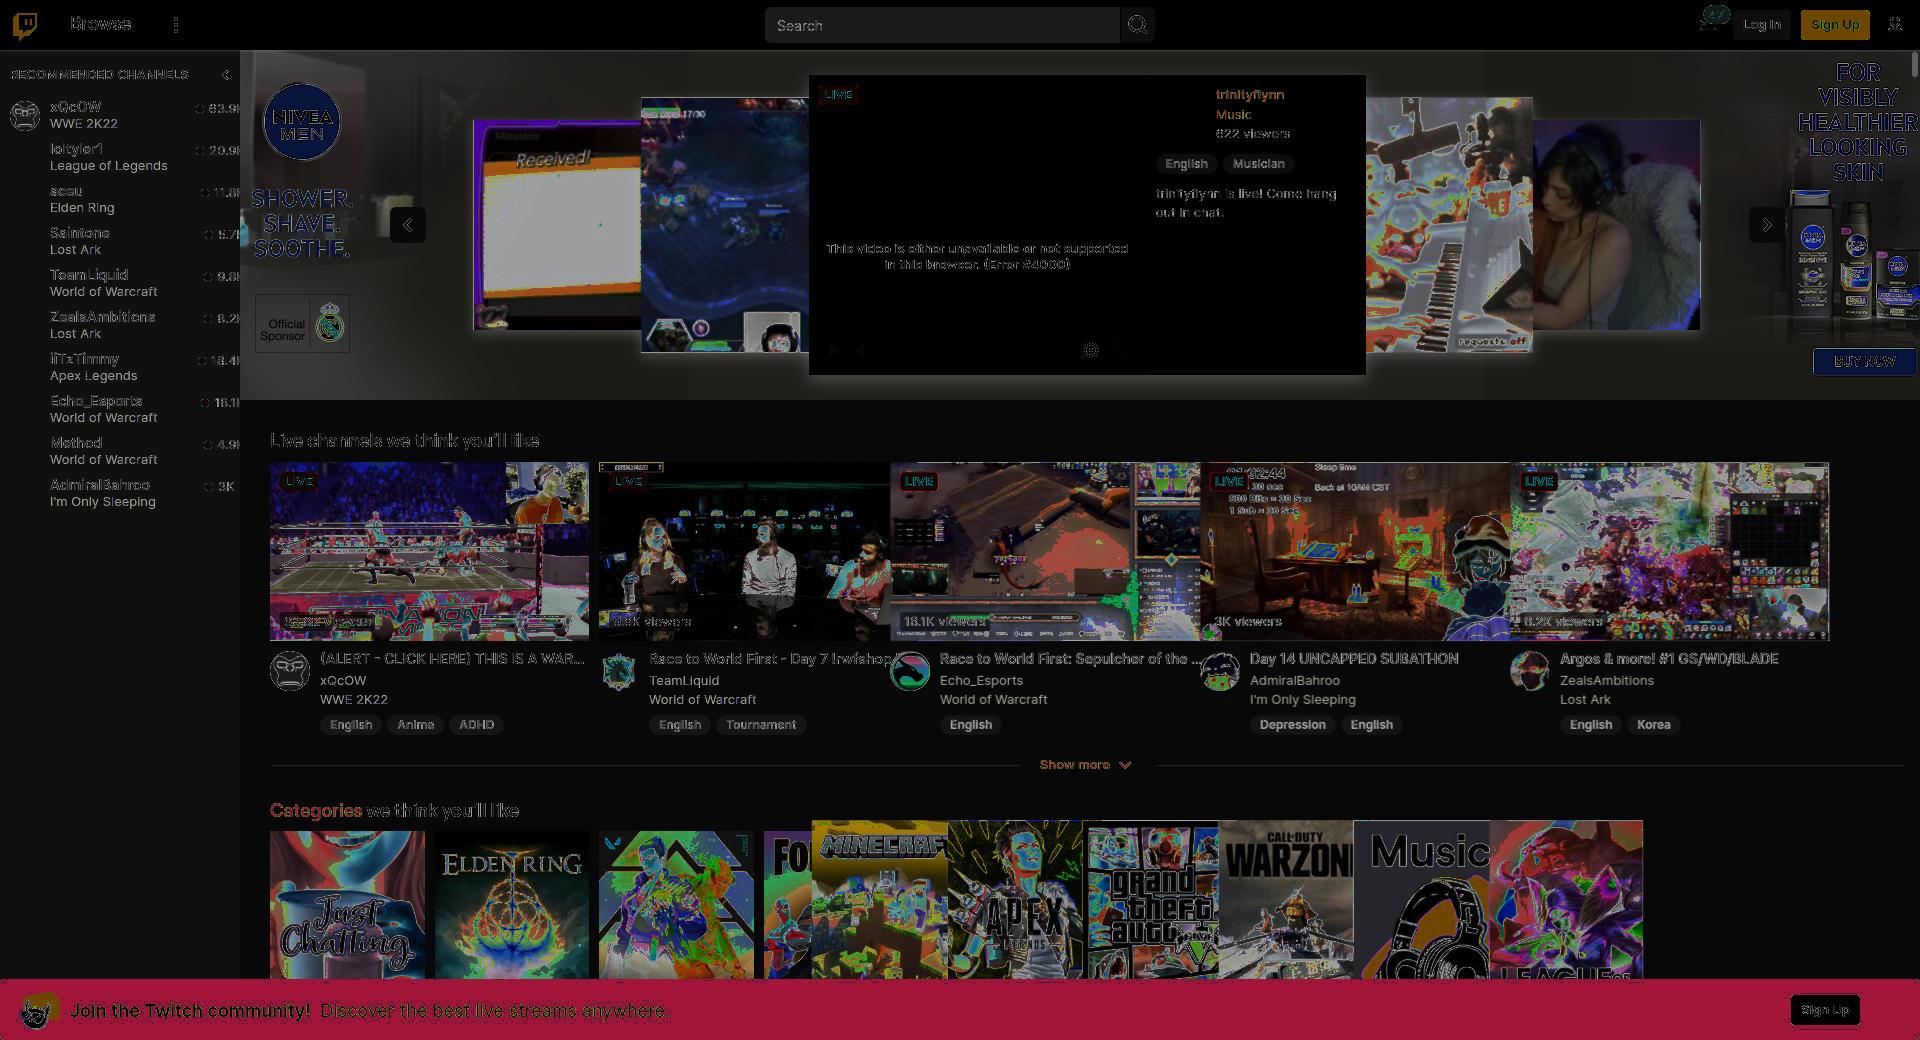Open trinityflynn channel name link
The height and width of the screenshot is (1040, 1920).
click(1250, 95)
